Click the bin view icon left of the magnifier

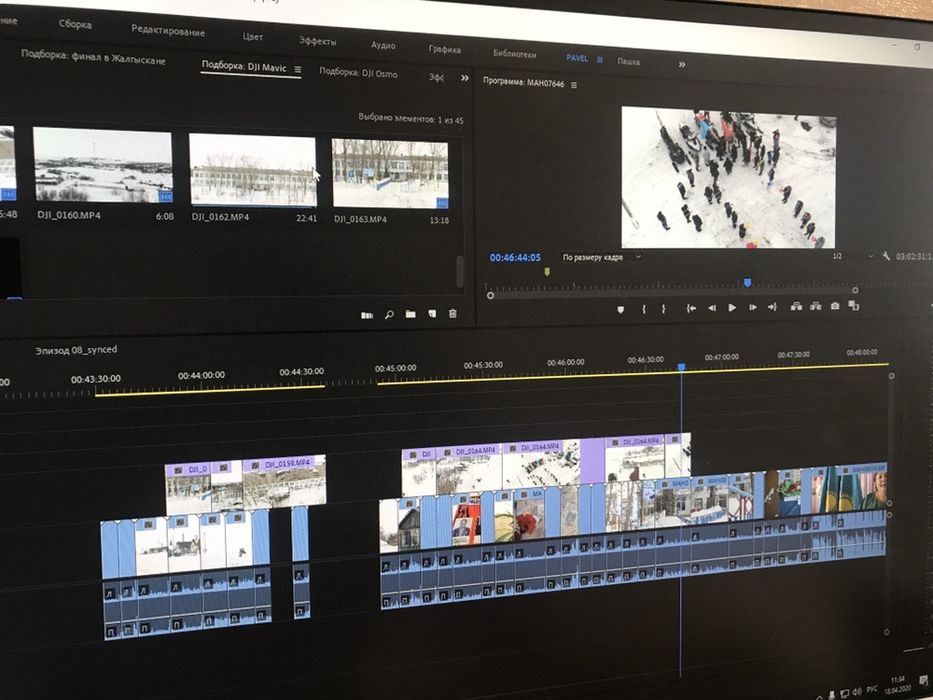pyautogui.click(x=367, y=315)
